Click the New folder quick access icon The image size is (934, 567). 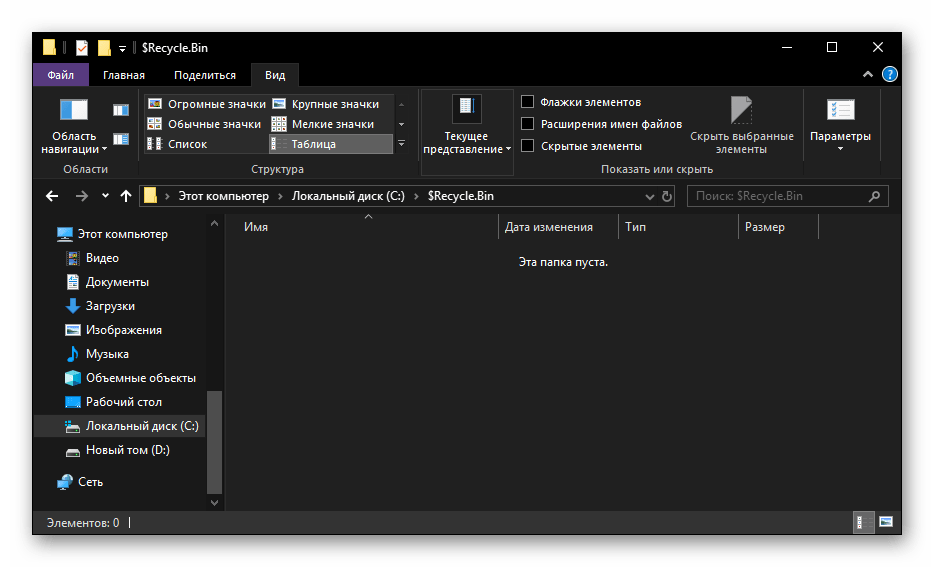tap(104, 48)
